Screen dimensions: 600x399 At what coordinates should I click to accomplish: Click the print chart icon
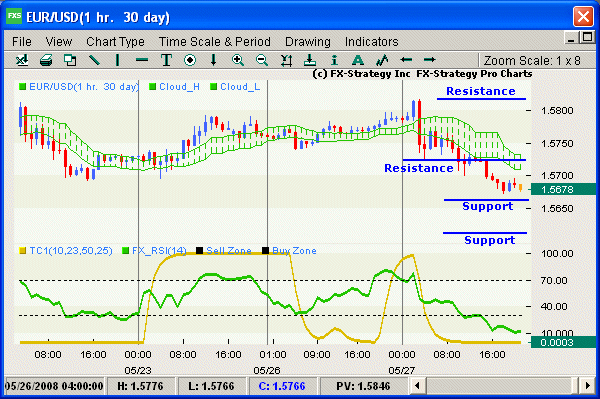click(46, 60)
